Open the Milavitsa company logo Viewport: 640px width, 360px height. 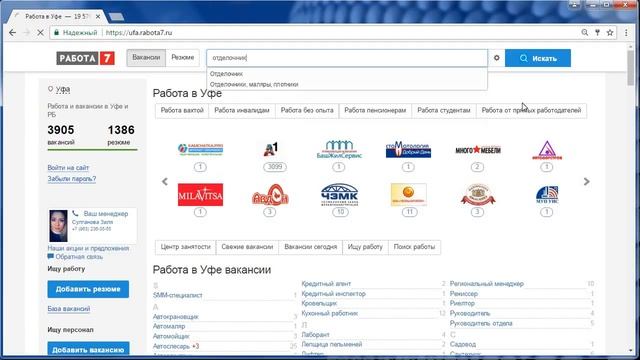coord(200,195)
